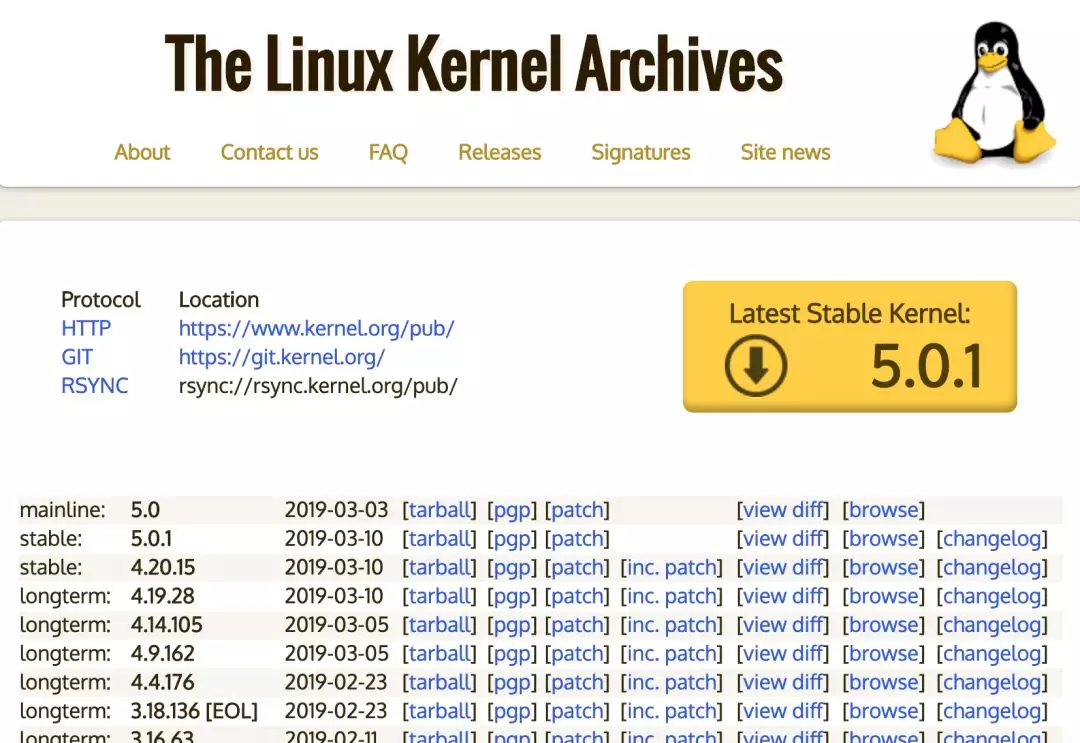The width and height of the screenshot is (1080, 743).
Task: Go to the Signatures page
Action: tap(641, 151)
